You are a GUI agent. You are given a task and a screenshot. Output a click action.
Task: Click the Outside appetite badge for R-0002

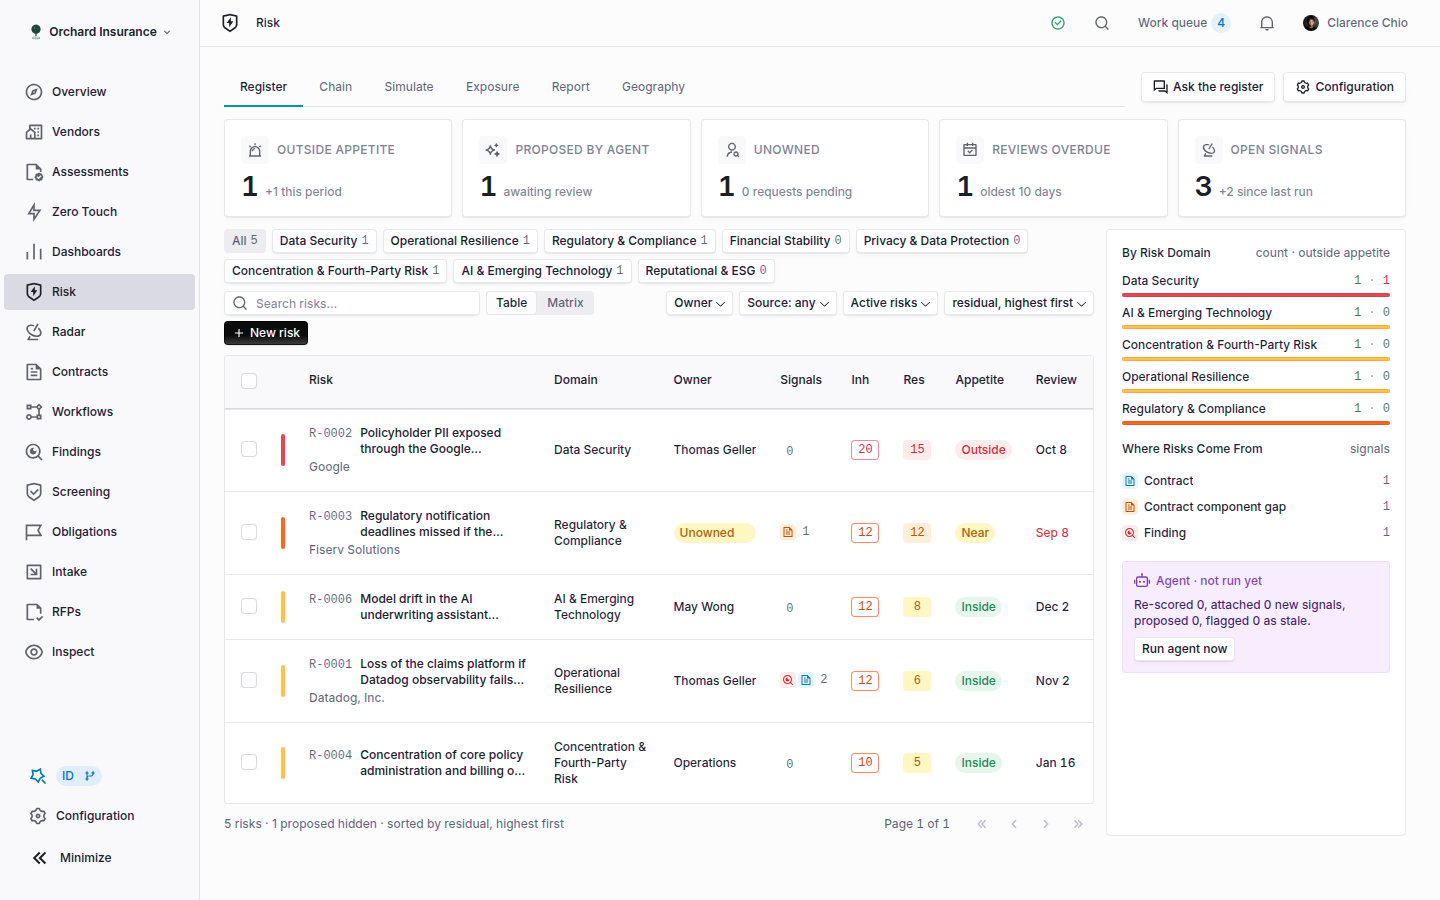[983, 450]
